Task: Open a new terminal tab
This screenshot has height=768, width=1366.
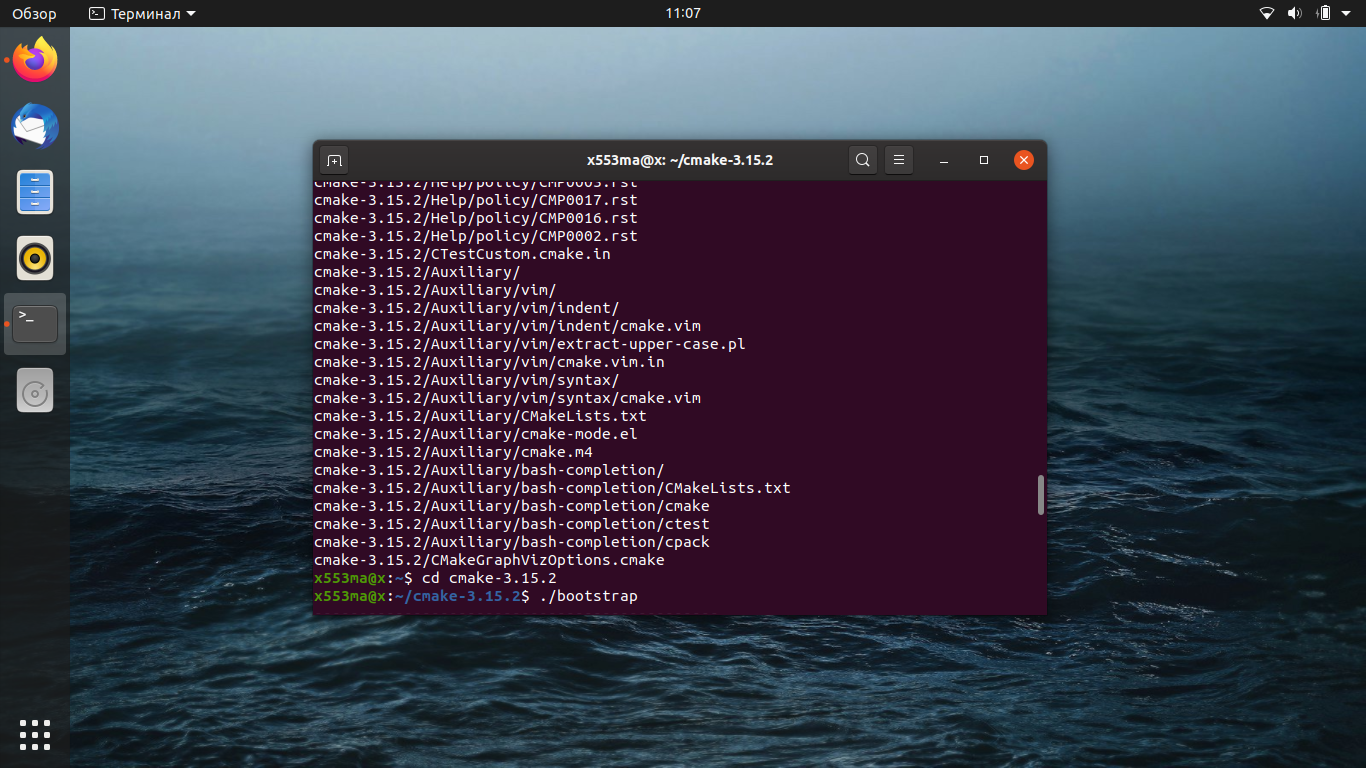Action: (x=334, y=160)
